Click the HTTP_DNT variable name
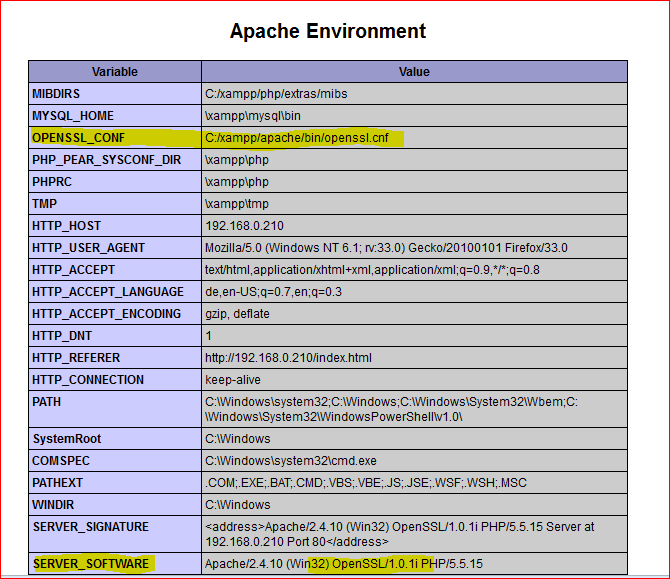The image size is (670, 579). (x=62, y=336)
